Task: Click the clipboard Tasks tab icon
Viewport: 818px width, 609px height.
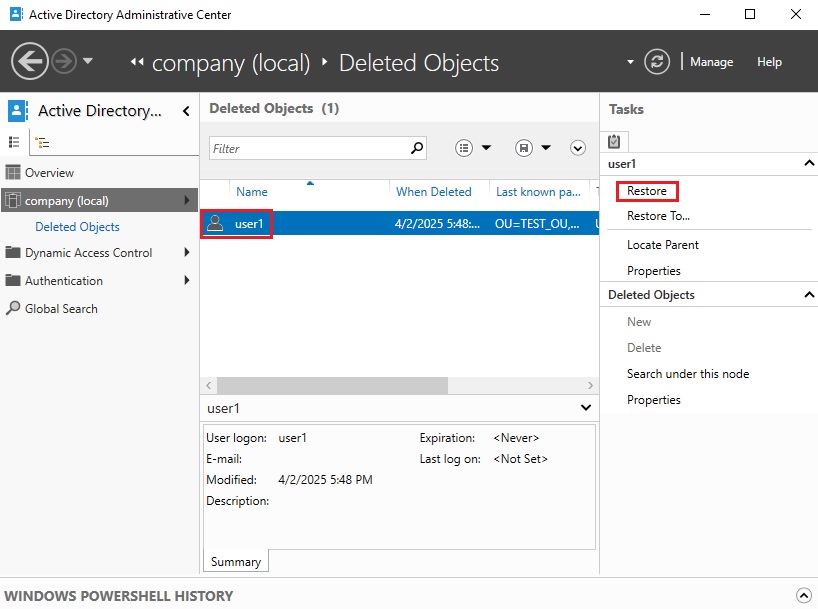Action: pyautogui.click(x=614, y=142)
